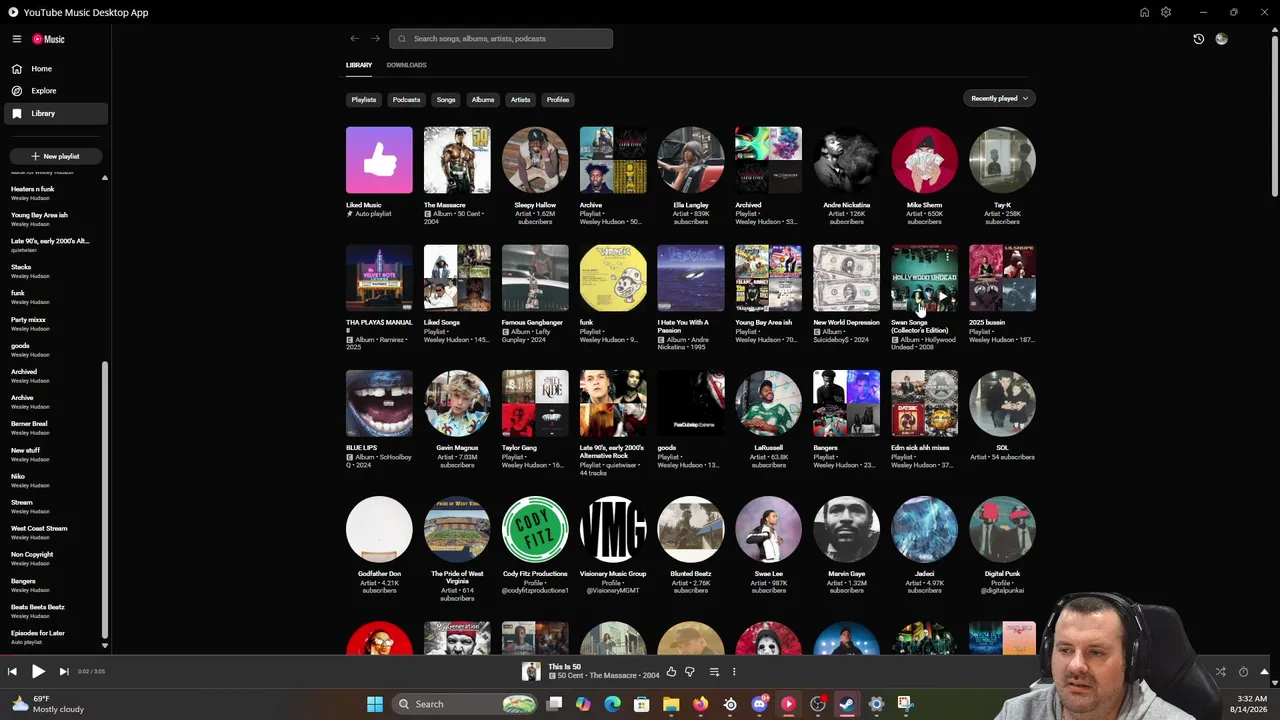Switch to the Downloads tab
Image resolution: width=1280 pixels, height=720 pixels.
[406, 65]
